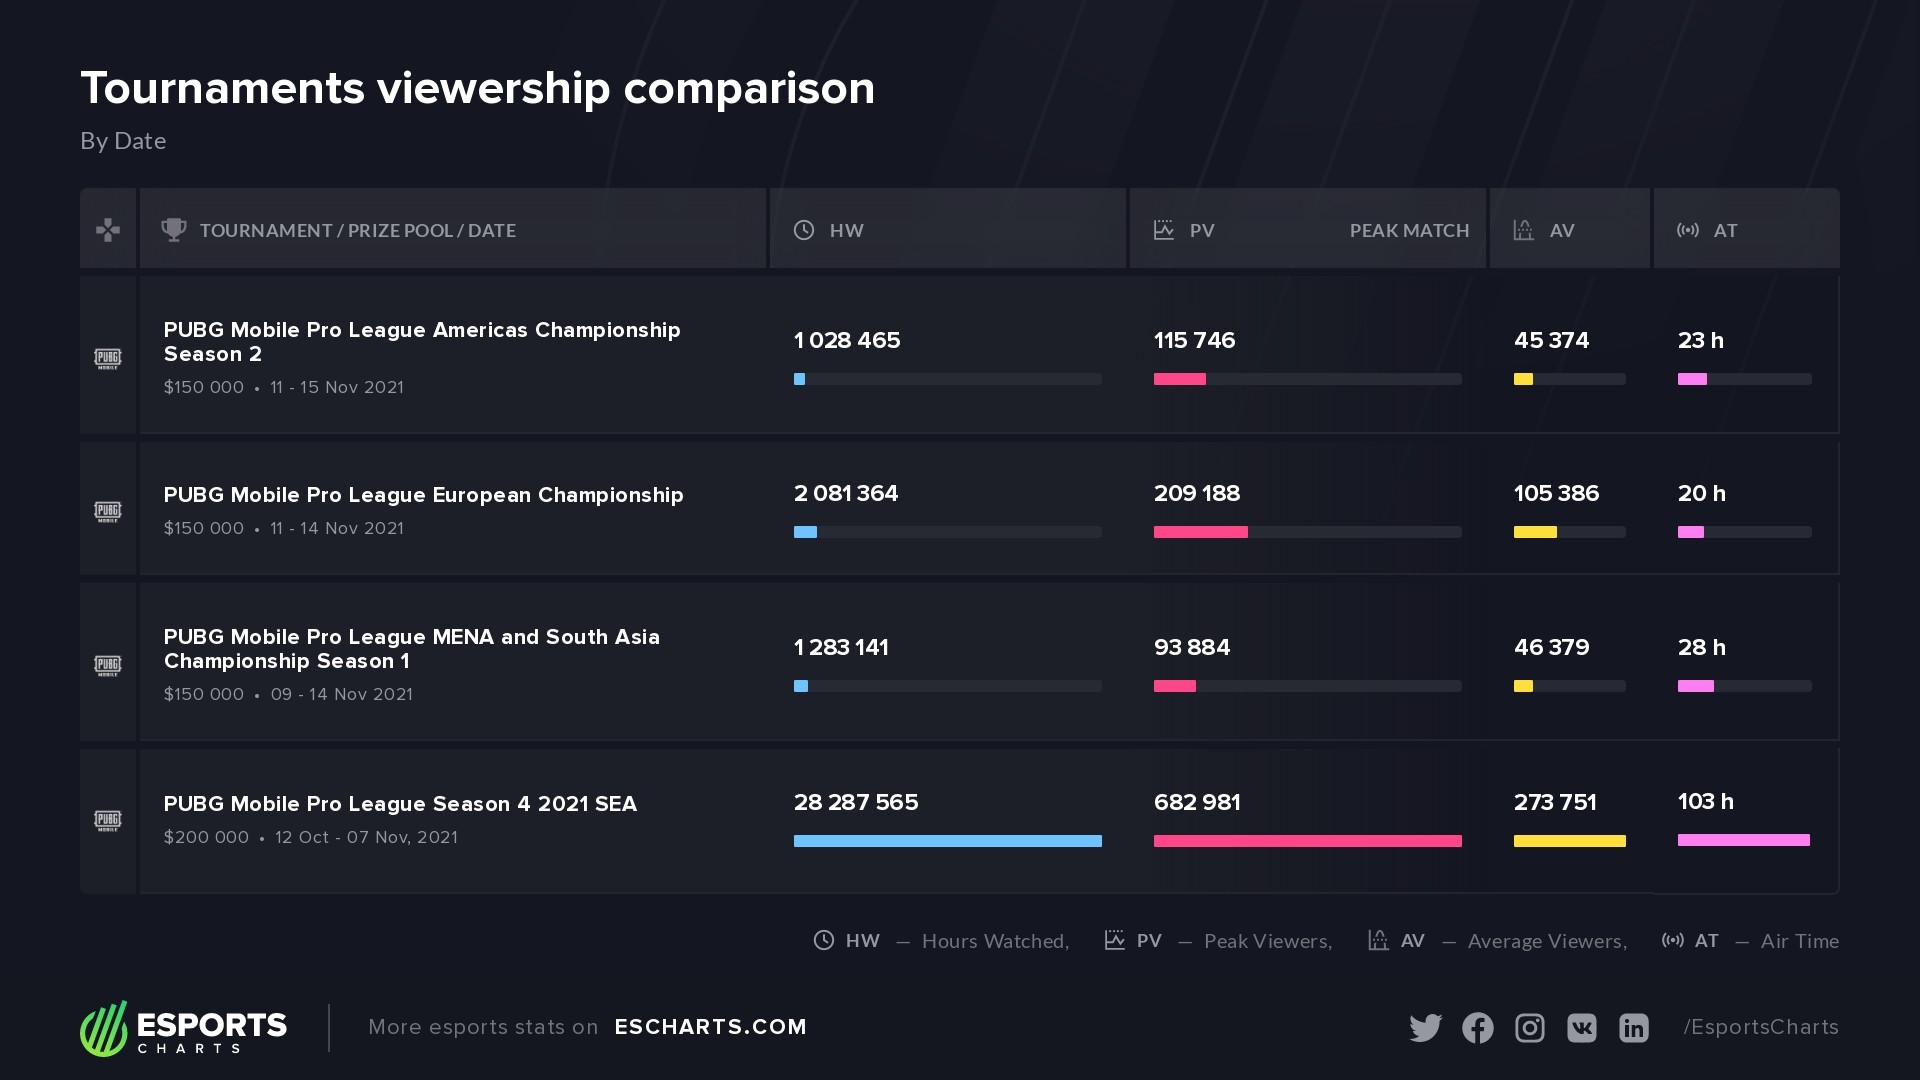Select the PV column header
The height and width of the screenshot is (1080, 1920).
(1201, 231)
